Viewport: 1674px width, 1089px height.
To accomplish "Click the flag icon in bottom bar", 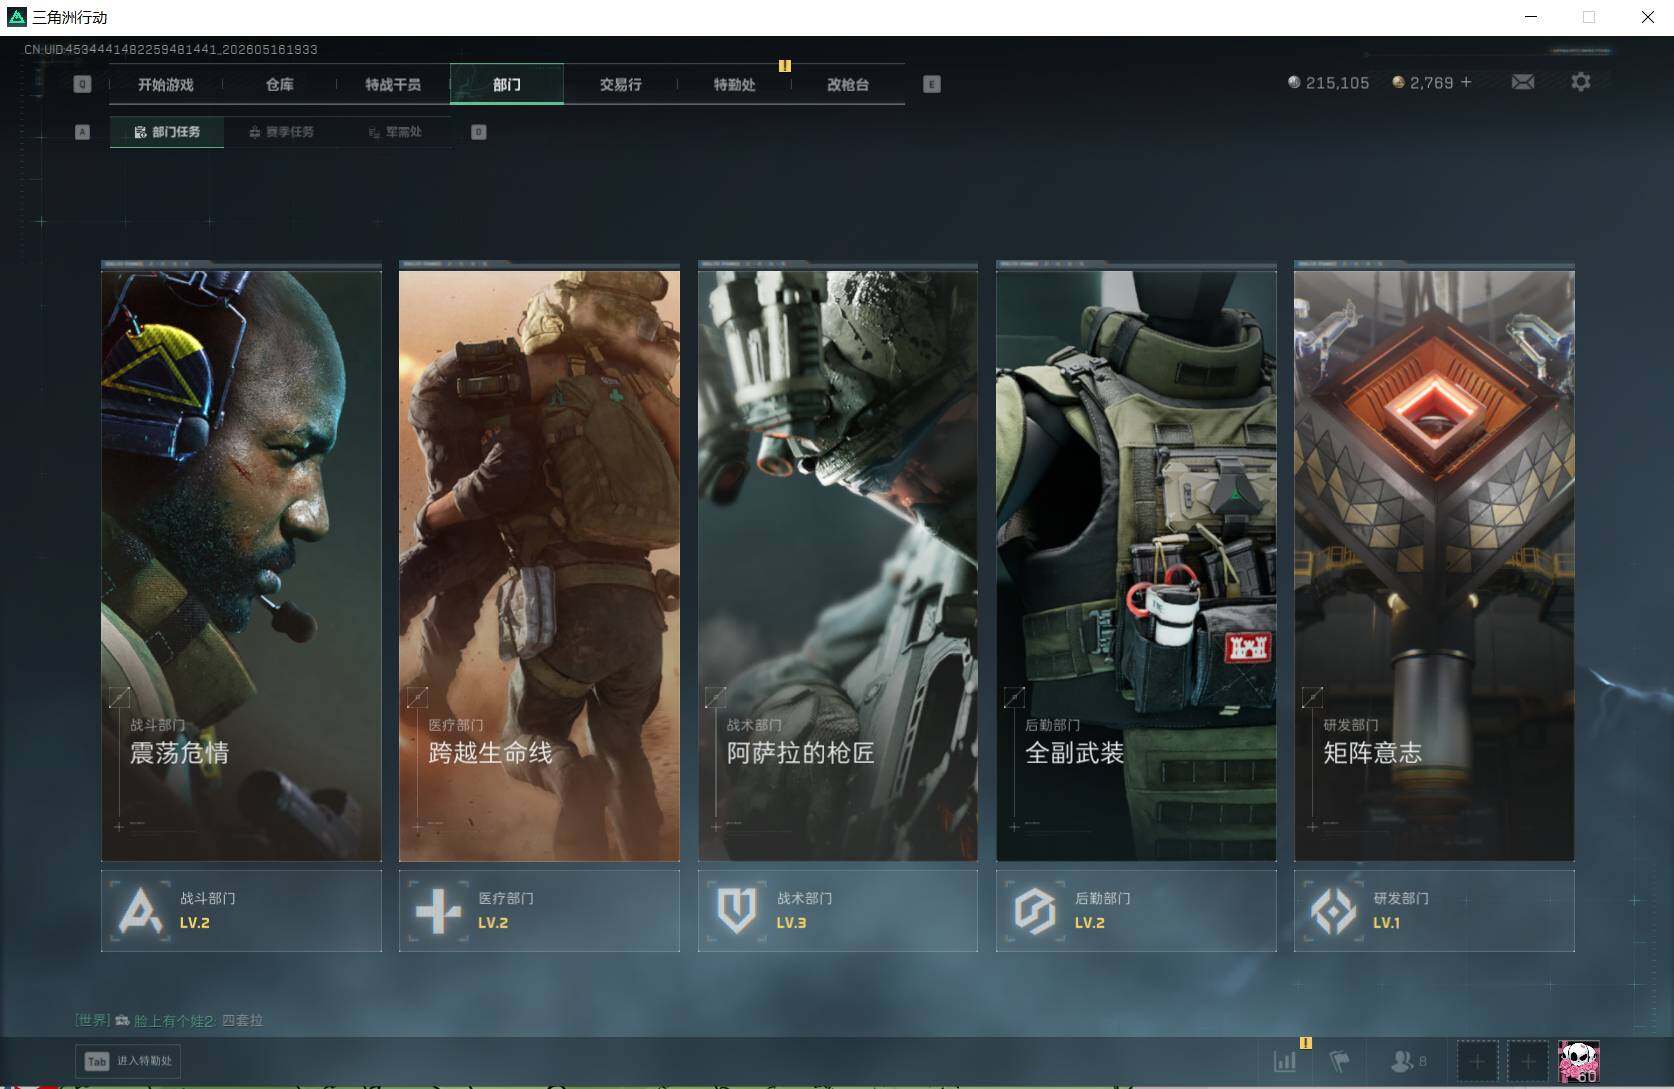I will [1340, 1061].
